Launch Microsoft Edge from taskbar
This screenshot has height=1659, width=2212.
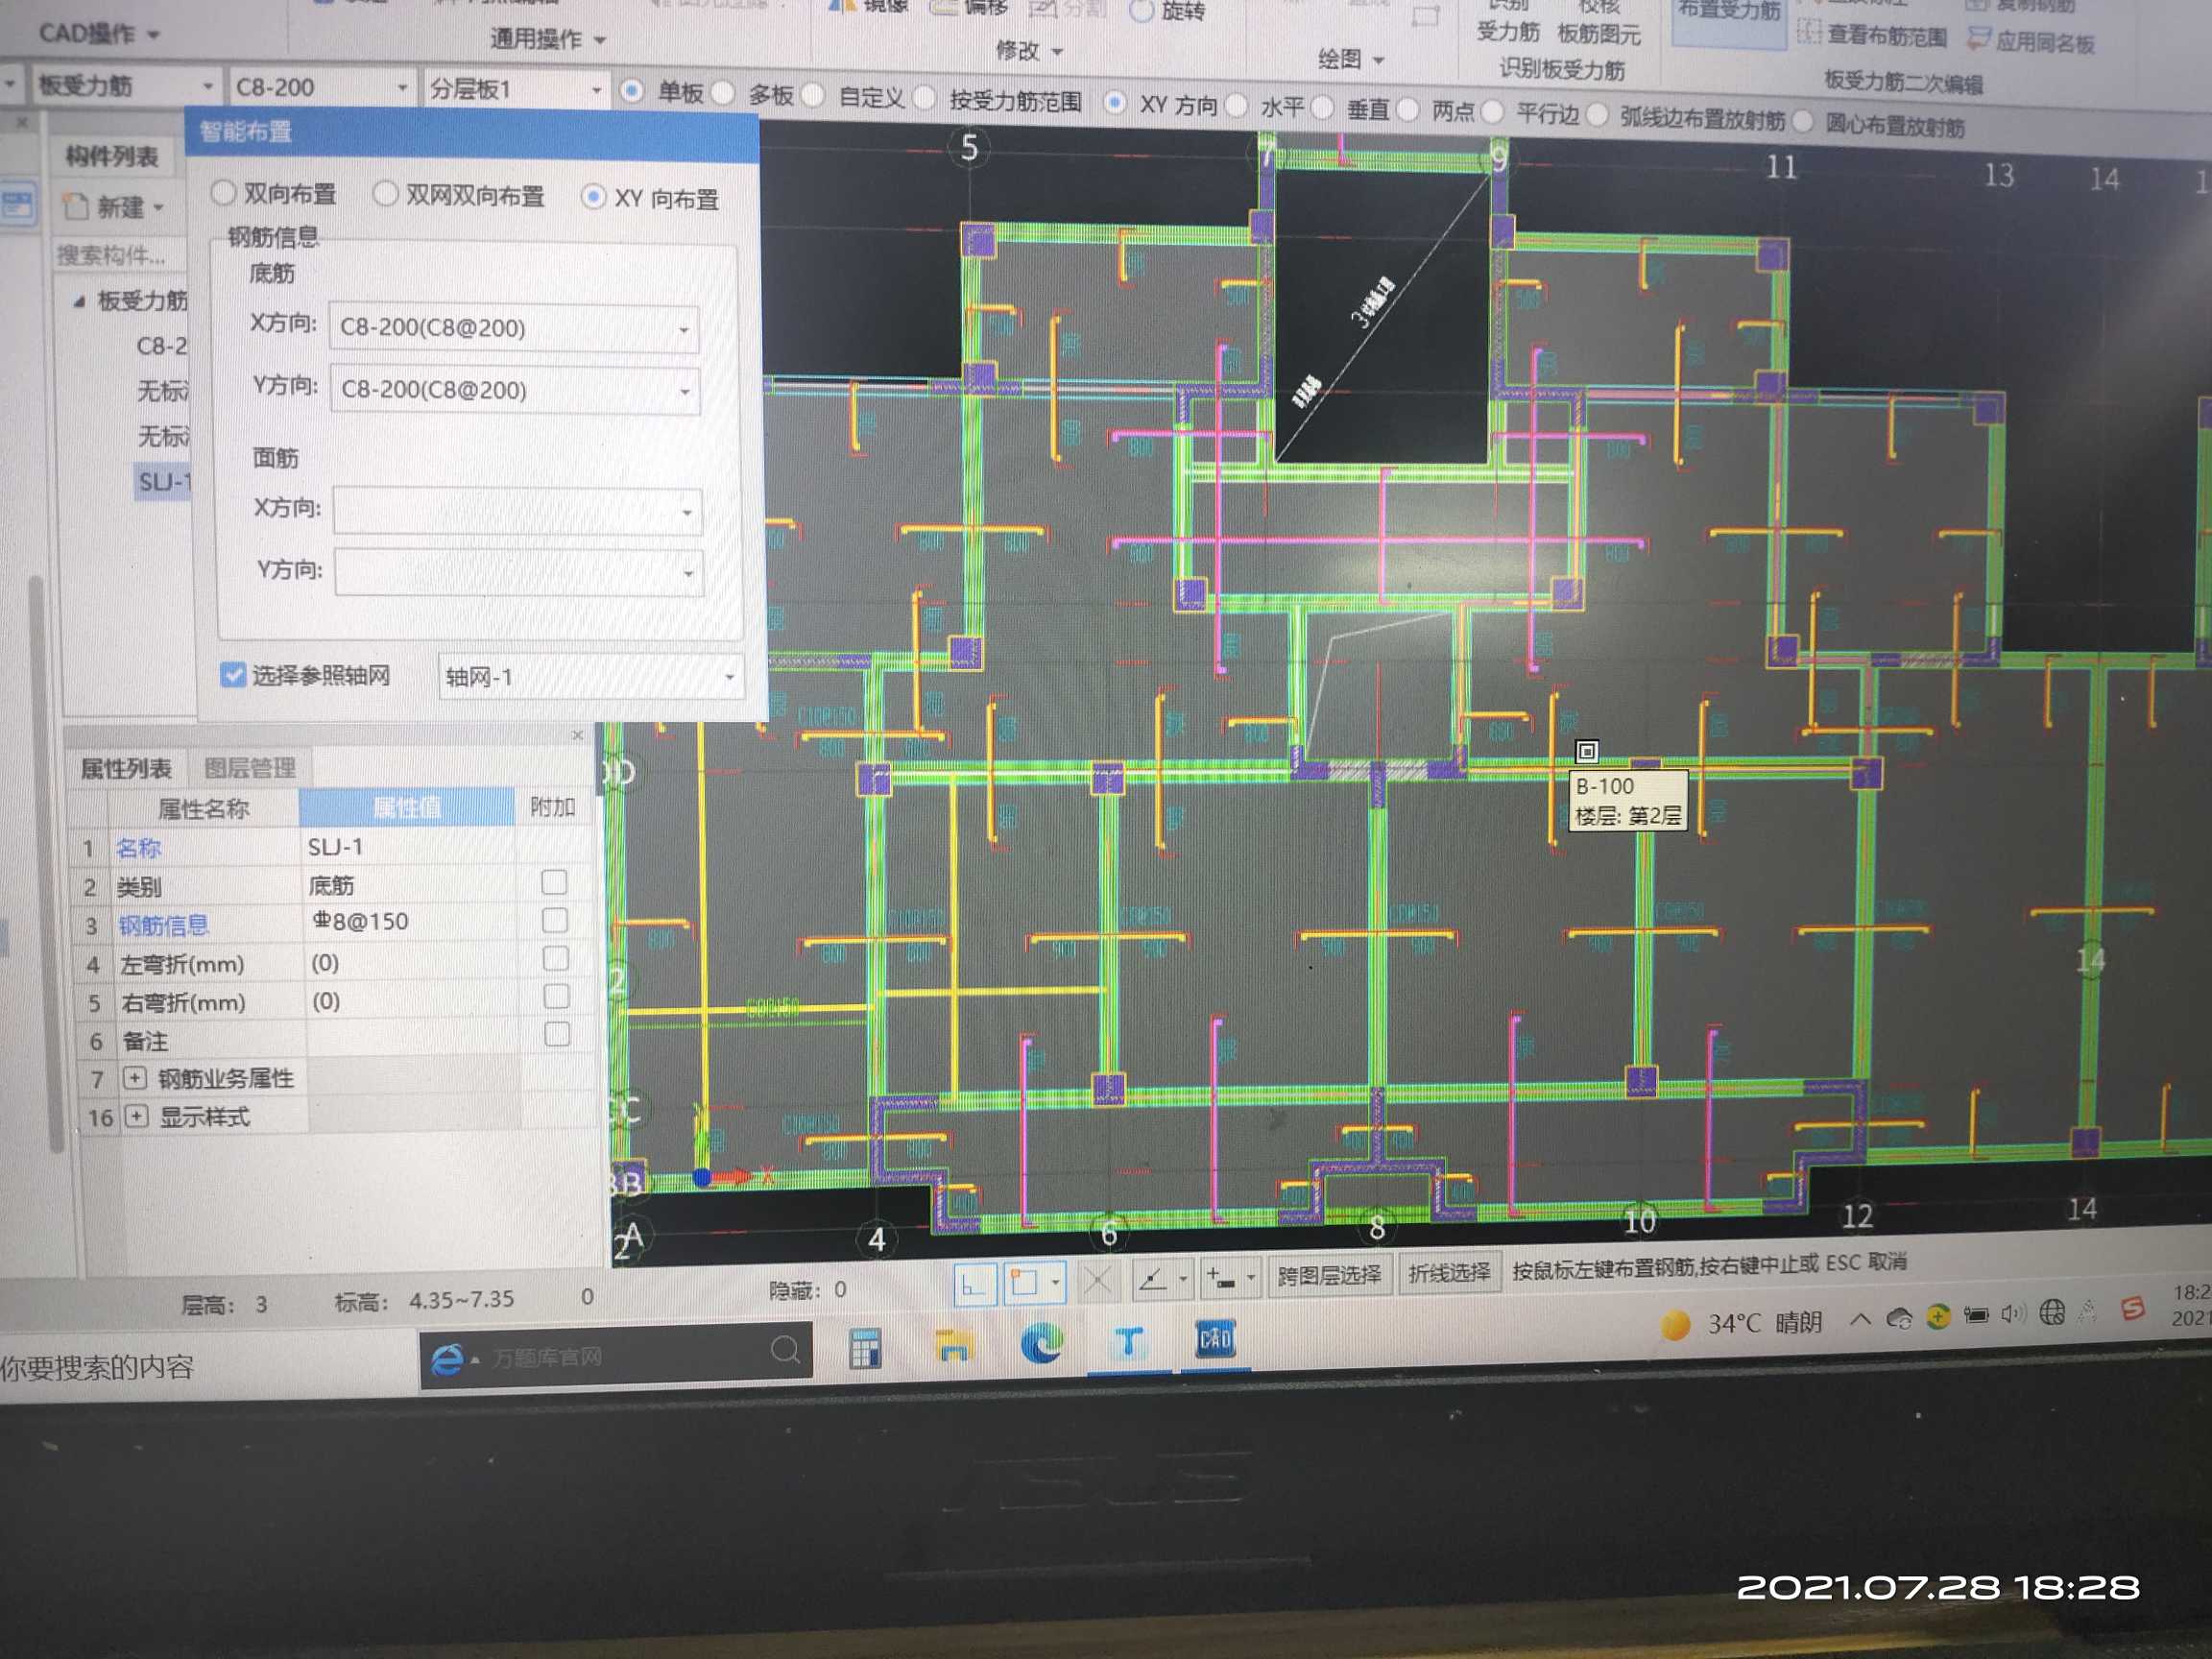pyautogui.click(x=1041, y=1343)
